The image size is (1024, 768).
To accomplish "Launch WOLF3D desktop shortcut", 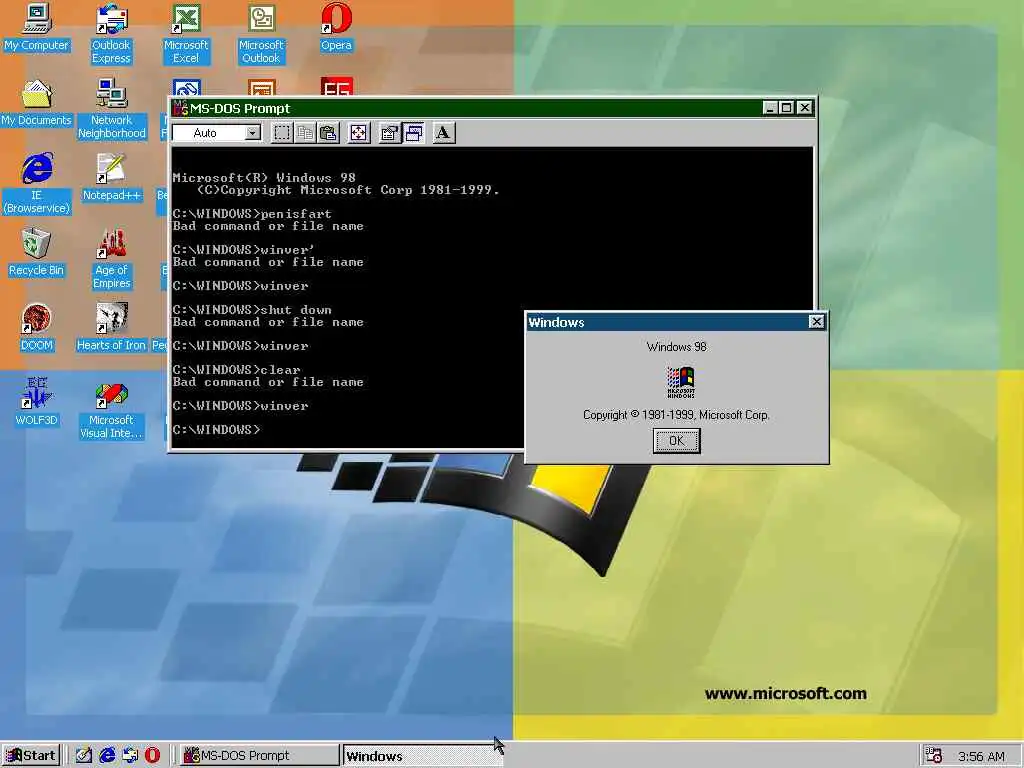I will pos(37,402).
